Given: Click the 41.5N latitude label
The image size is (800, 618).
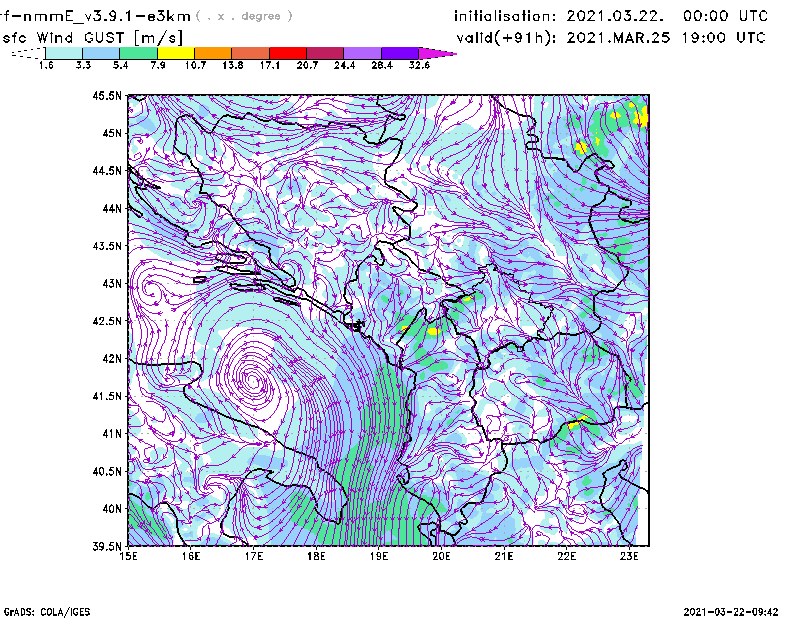Looking at the screenshot, I should pos(107,396).
